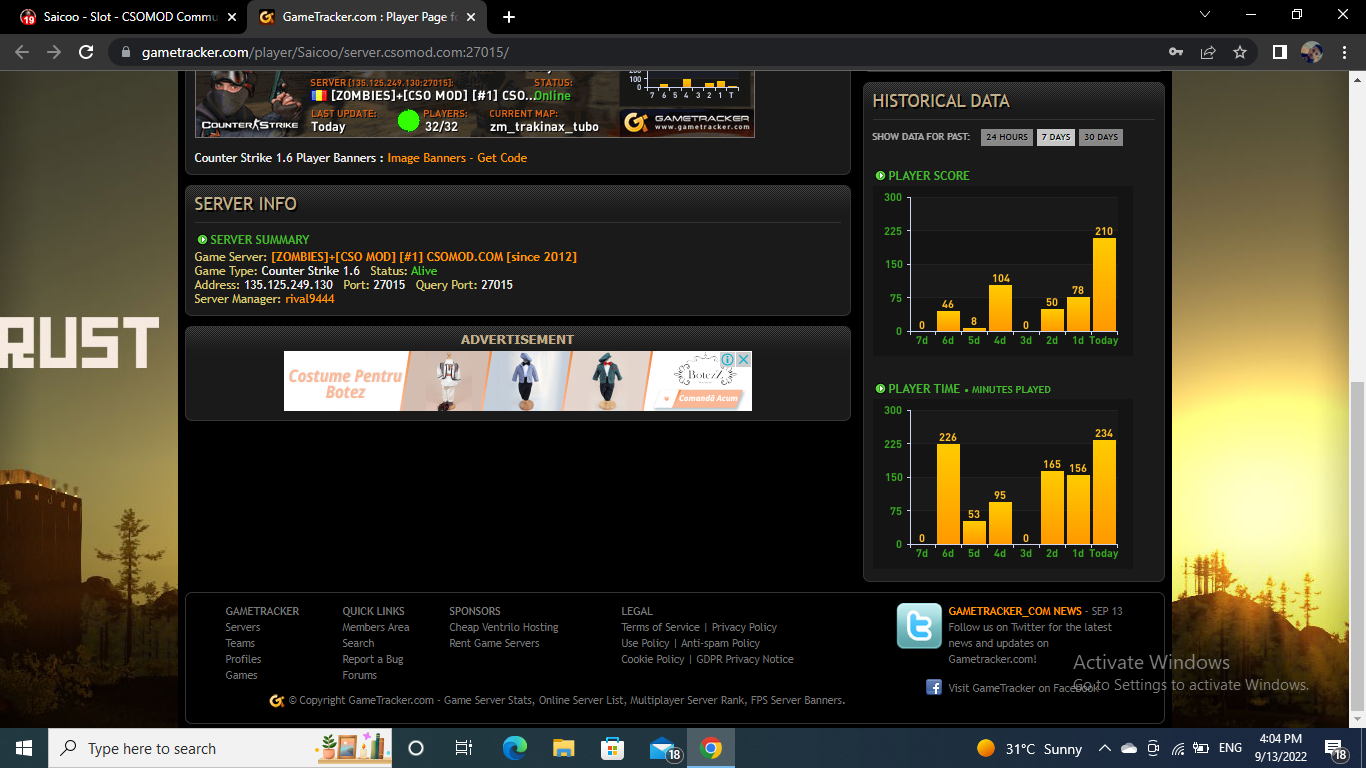Open Microsoft Store from taskbar
Viewport: 1366px width, 768px height.
(612, 748)
